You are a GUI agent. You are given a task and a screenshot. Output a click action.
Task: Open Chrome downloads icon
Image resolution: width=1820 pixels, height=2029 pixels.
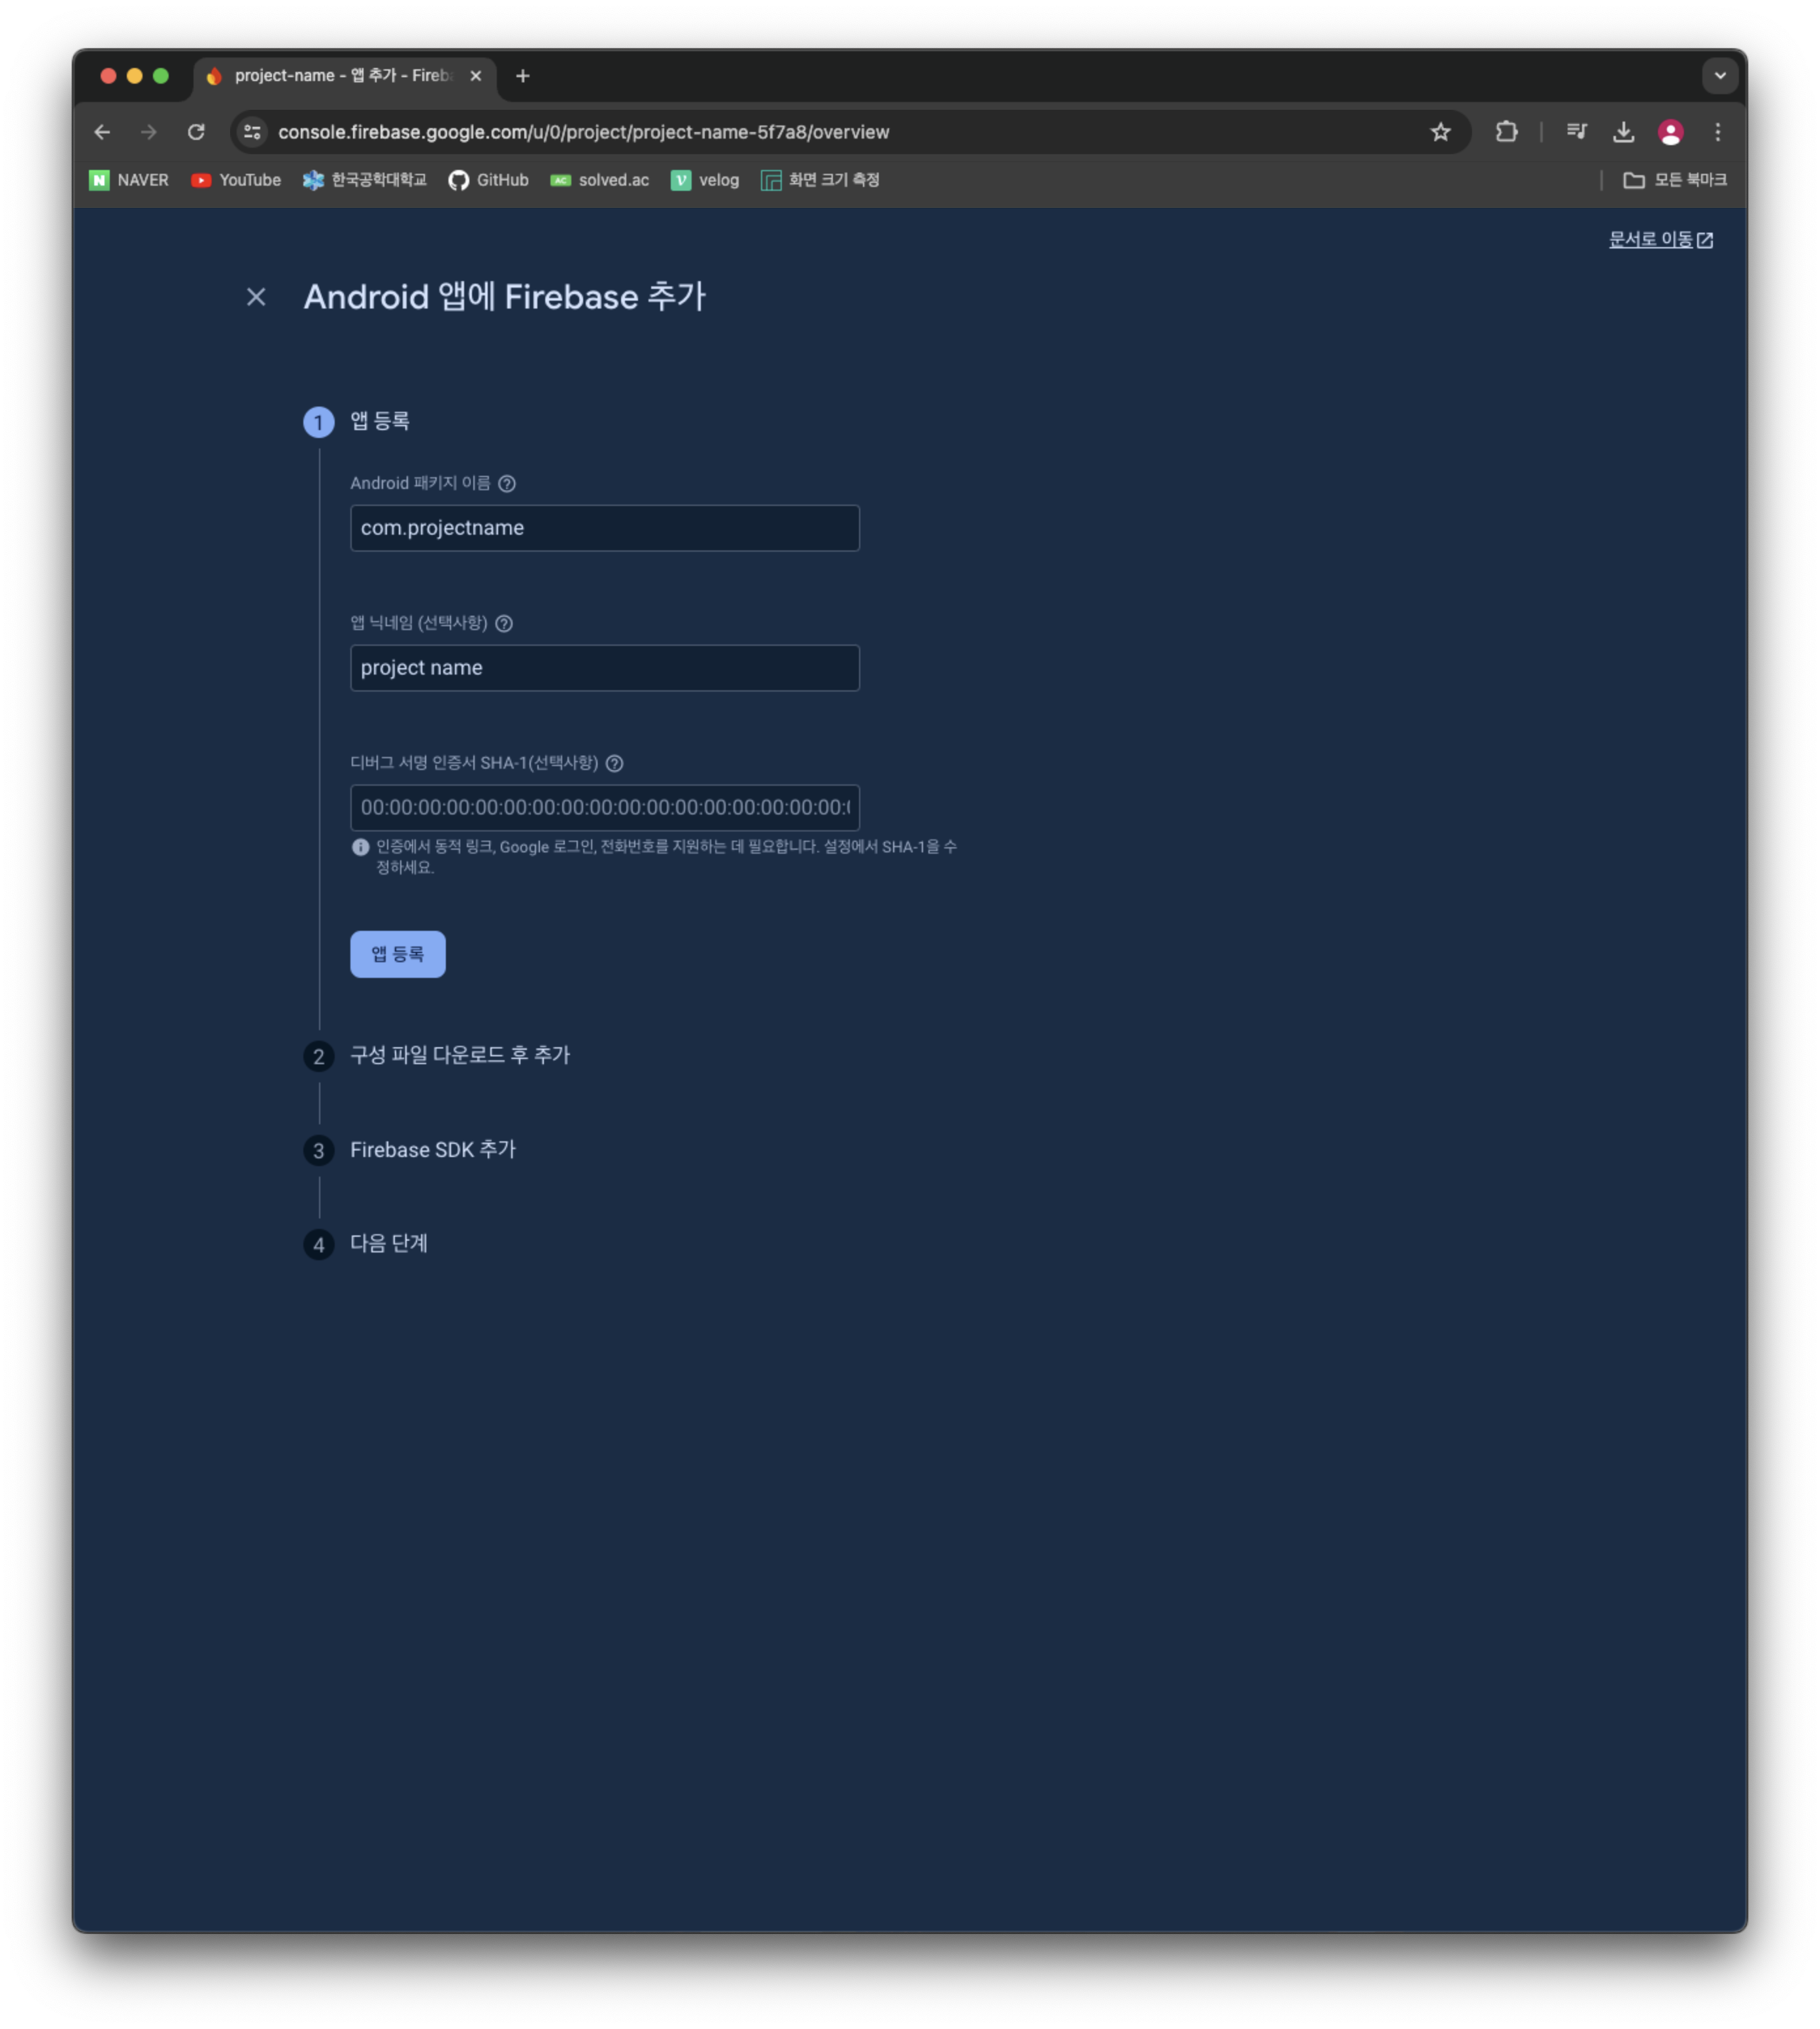point(1624,132)
